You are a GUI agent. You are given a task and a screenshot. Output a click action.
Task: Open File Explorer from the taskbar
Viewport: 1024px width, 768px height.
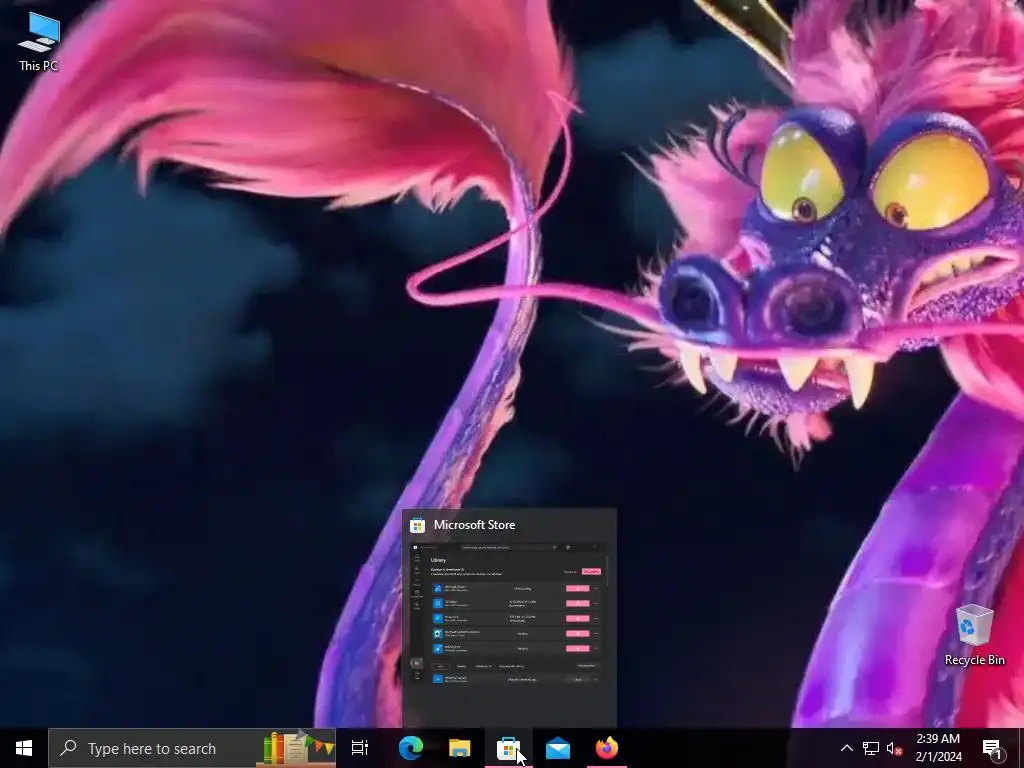click(460, 748)
